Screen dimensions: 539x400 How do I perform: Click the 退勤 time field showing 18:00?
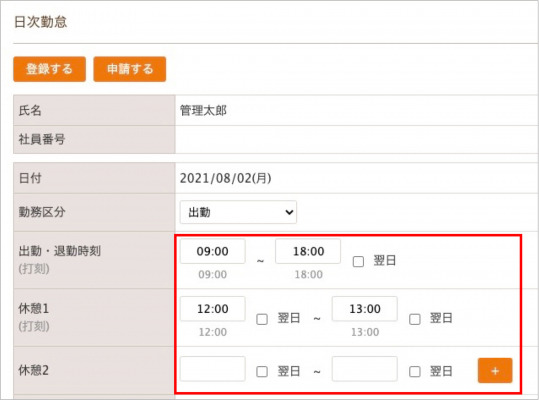pos(308,251)
